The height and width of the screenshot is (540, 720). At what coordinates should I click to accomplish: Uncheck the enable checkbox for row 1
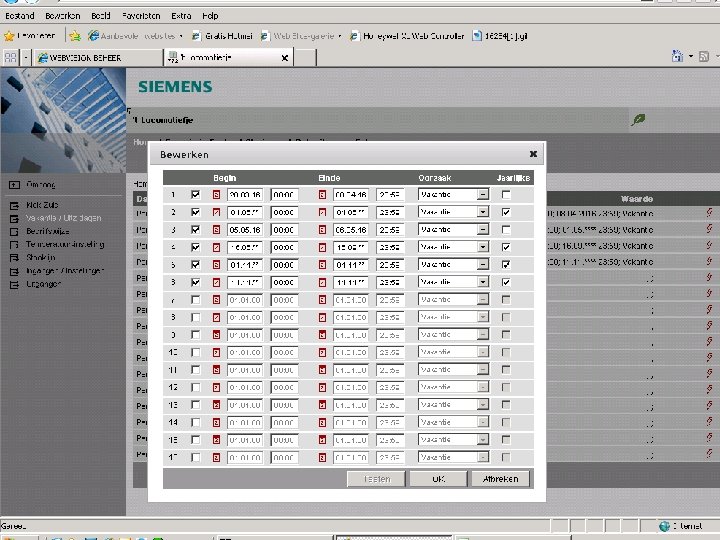click(x=195, y=195)
